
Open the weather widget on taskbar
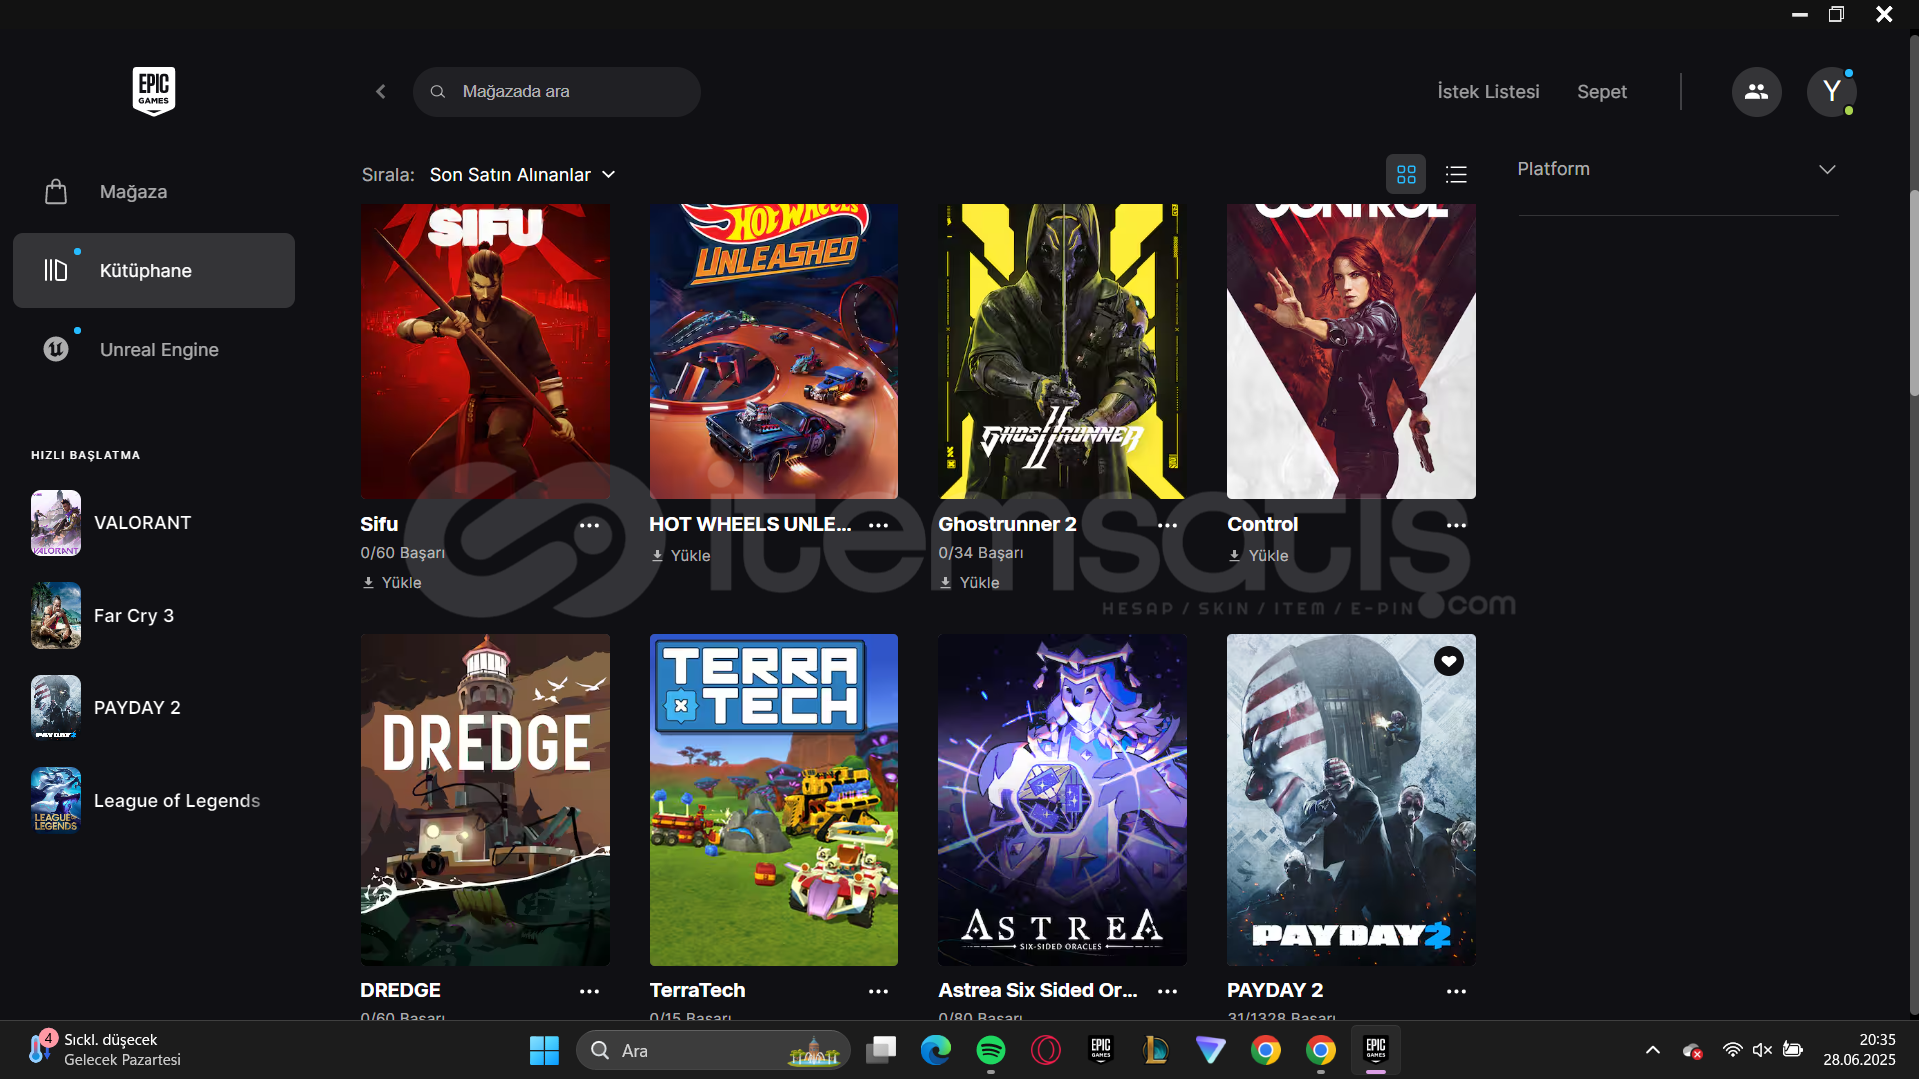point(105,1051)
